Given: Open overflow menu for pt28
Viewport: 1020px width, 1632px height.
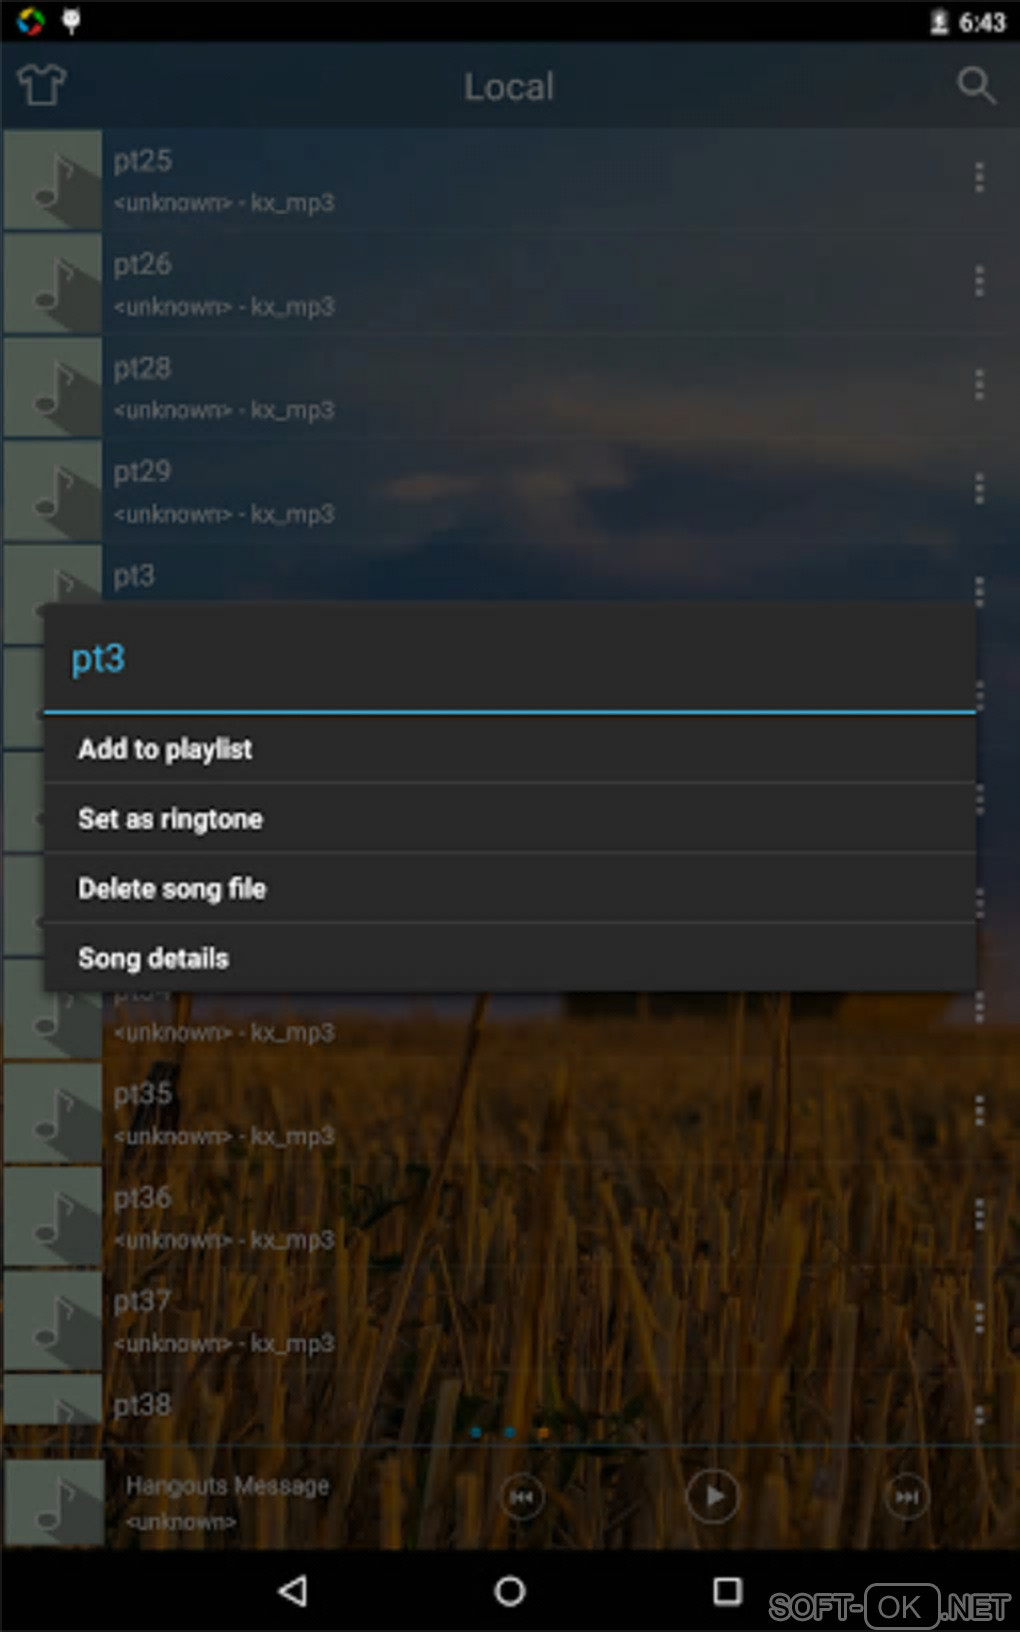Looking at the screenshot, I should (x=979, y=385).
